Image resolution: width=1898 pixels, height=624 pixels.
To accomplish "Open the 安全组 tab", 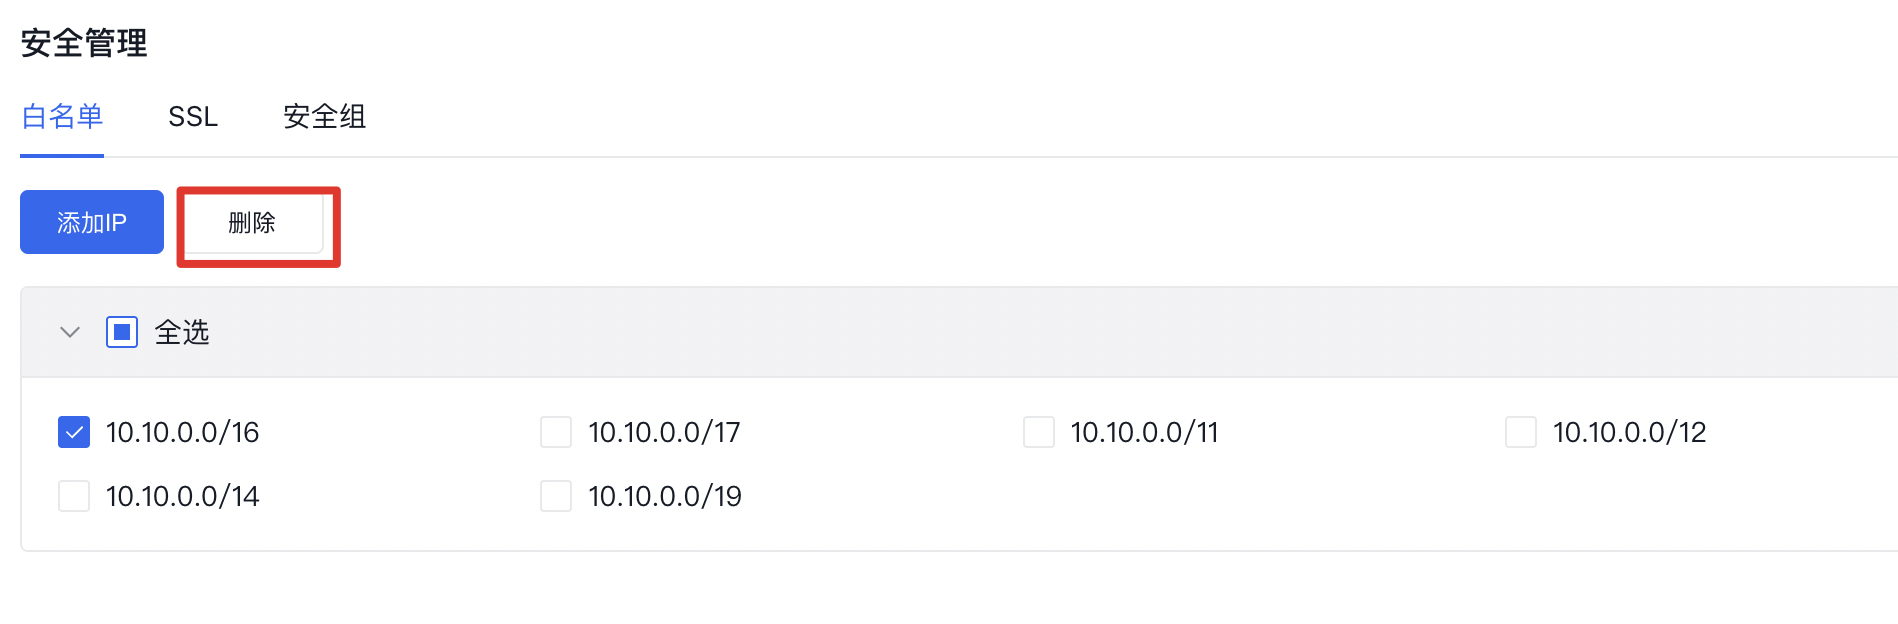I will (x=325, y=117).
